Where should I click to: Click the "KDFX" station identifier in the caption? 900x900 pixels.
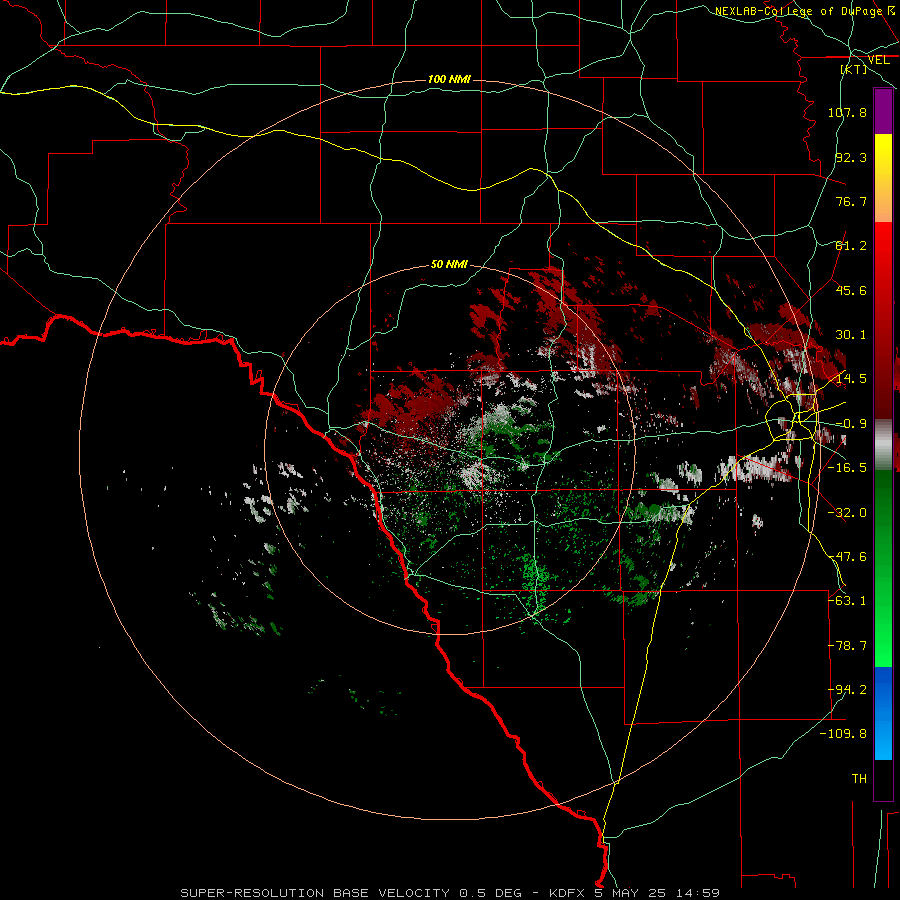tap(567, 893)
